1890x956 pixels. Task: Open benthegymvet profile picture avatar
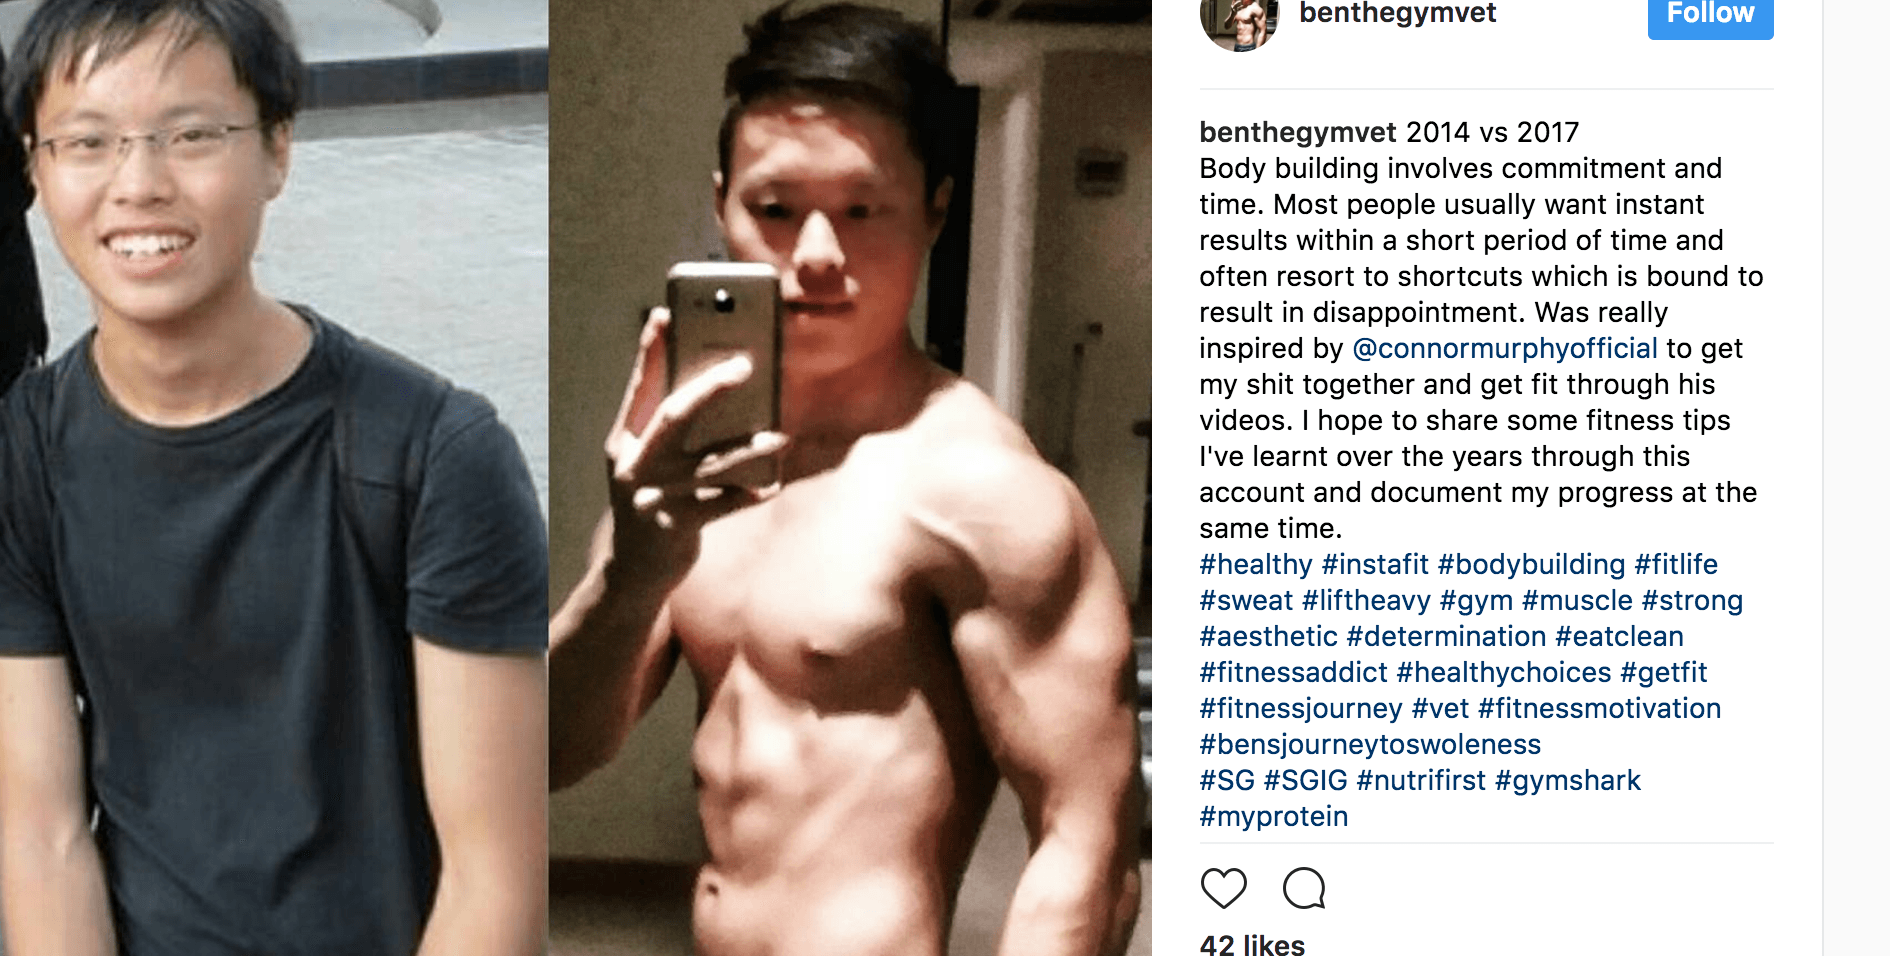coord(1239,20)
